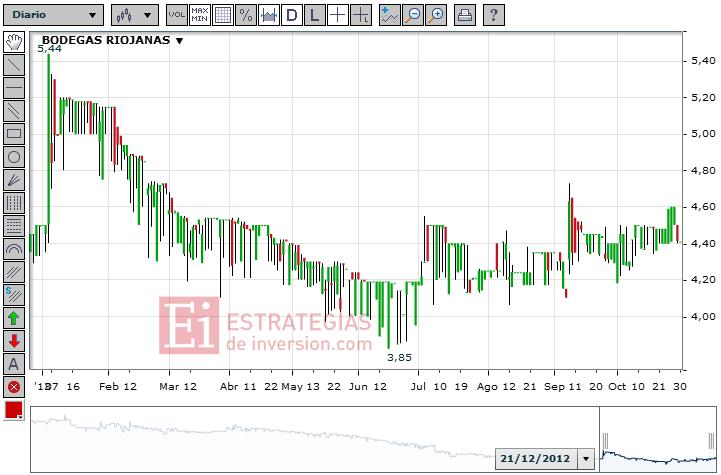Enable the crosshair cursor tool
The width and height of the screenshot is (721, 475).
[338, 15]
